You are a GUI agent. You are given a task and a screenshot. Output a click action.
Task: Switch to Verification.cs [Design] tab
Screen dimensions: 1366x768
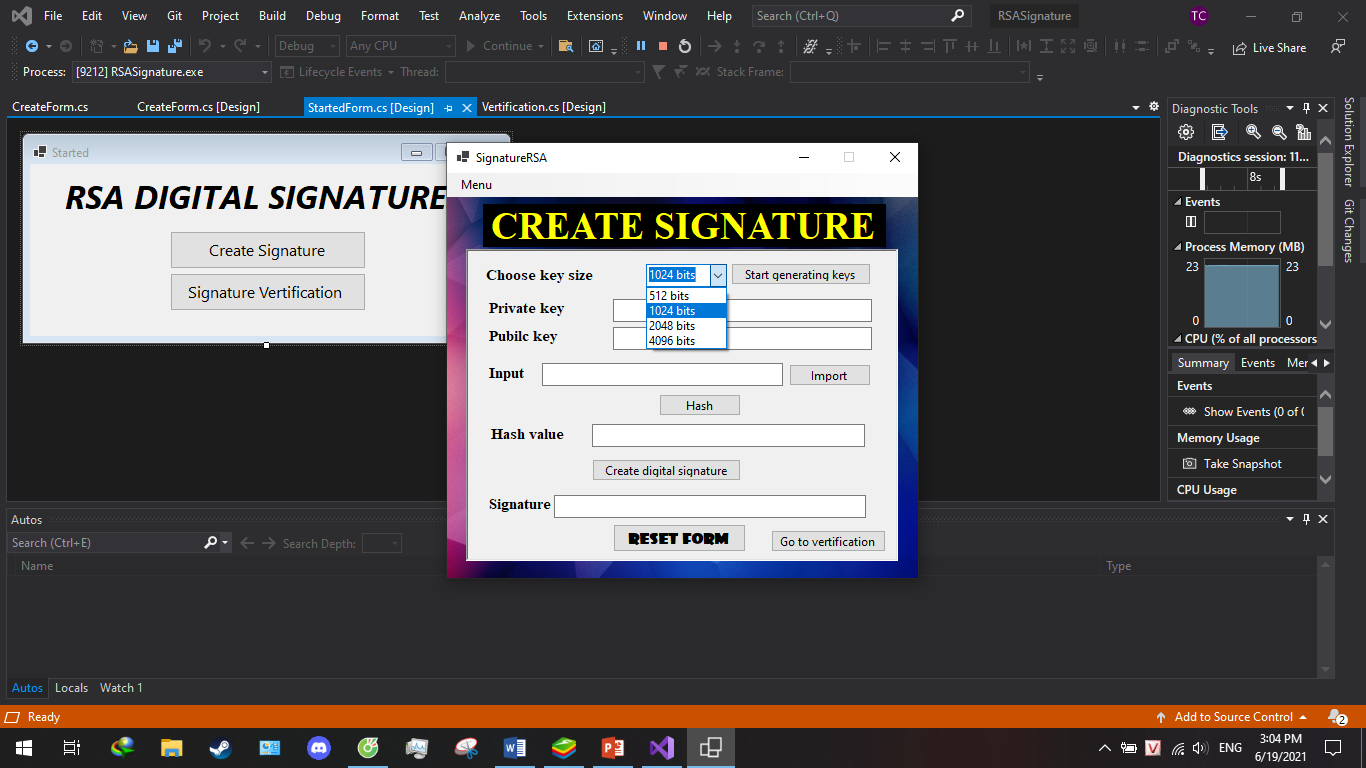[x=543, y=107]
